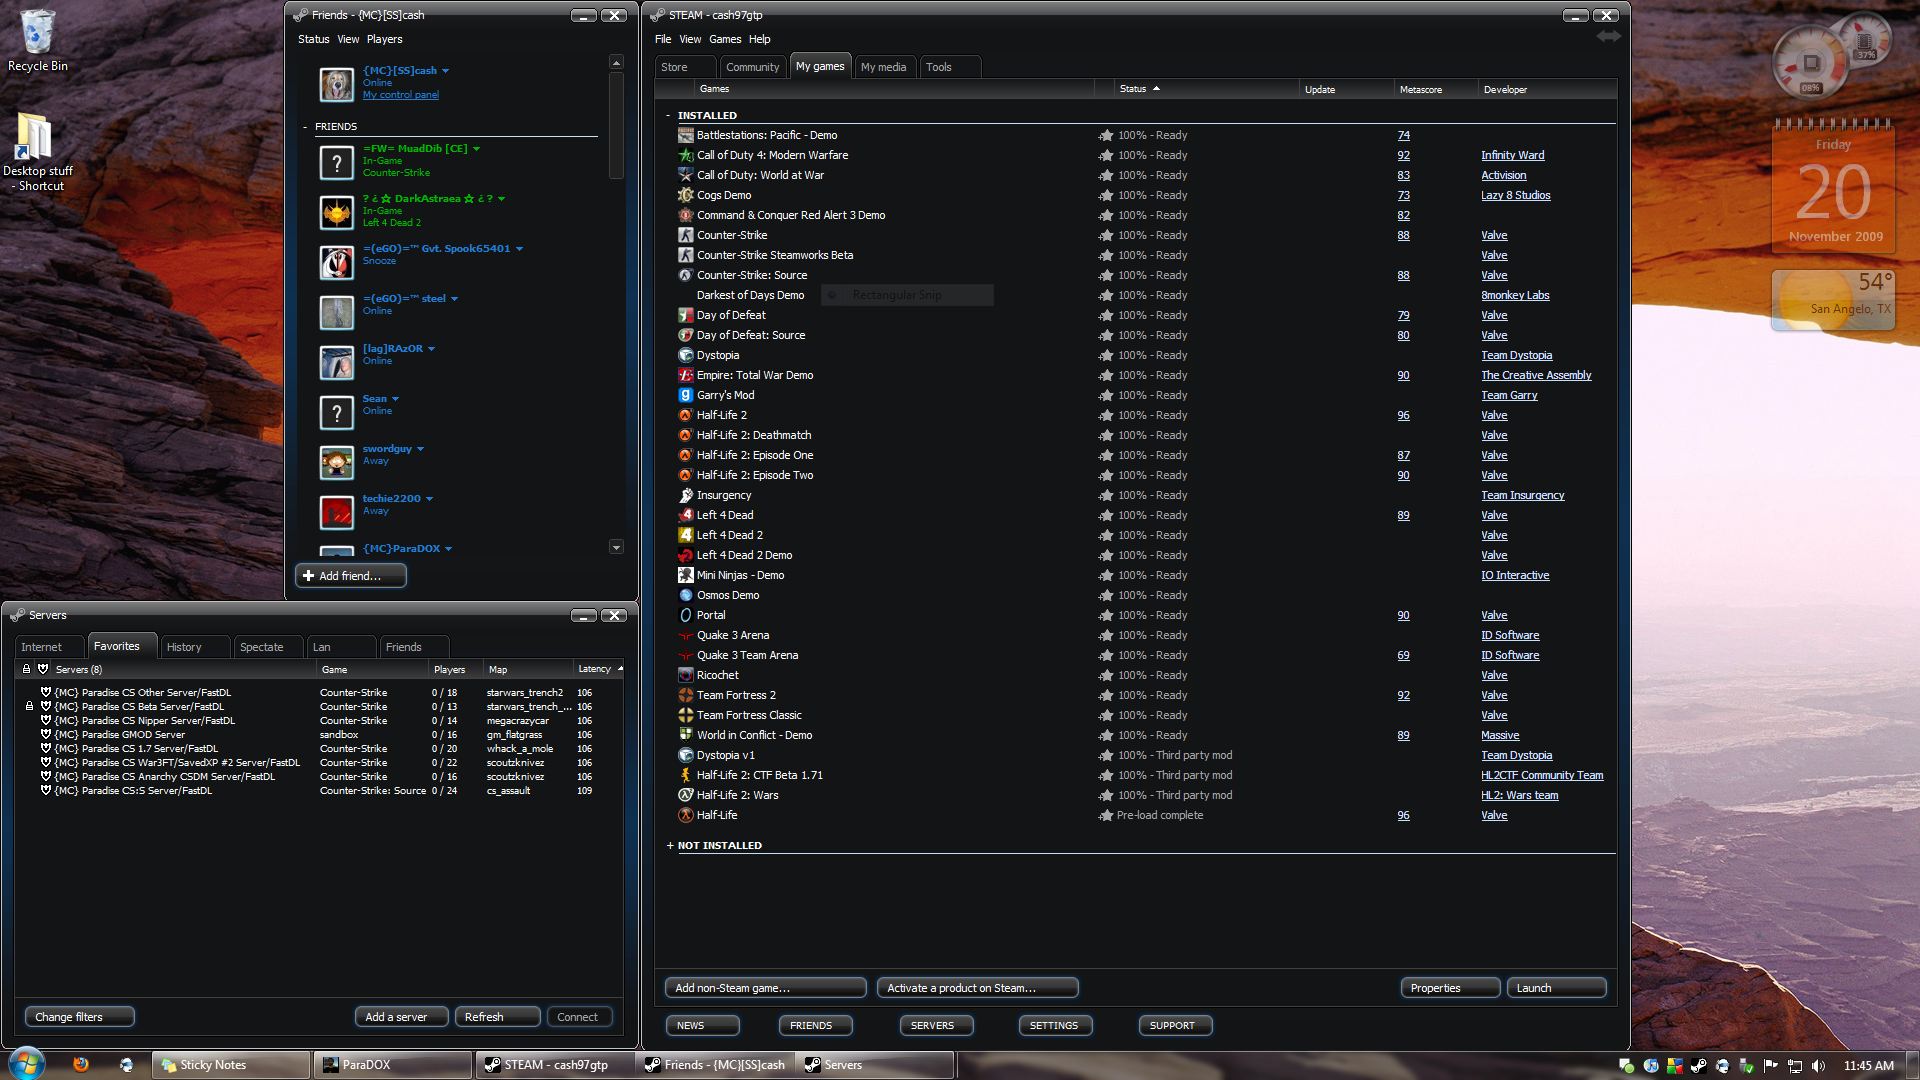Sort servers by the Latency column header
1920x1080 pixels.
click(598, 669)
